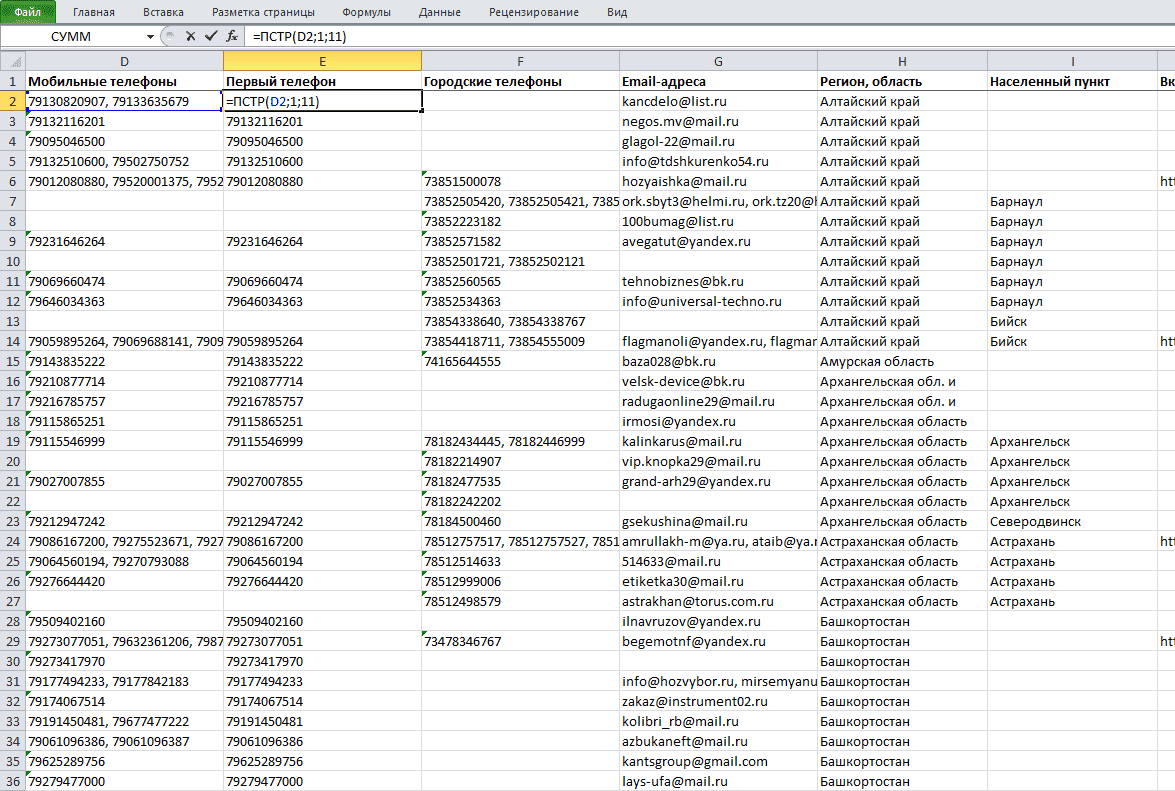Open the Рецензирование tab
Screen dimensions: 1175x791
tap(534, 12)
